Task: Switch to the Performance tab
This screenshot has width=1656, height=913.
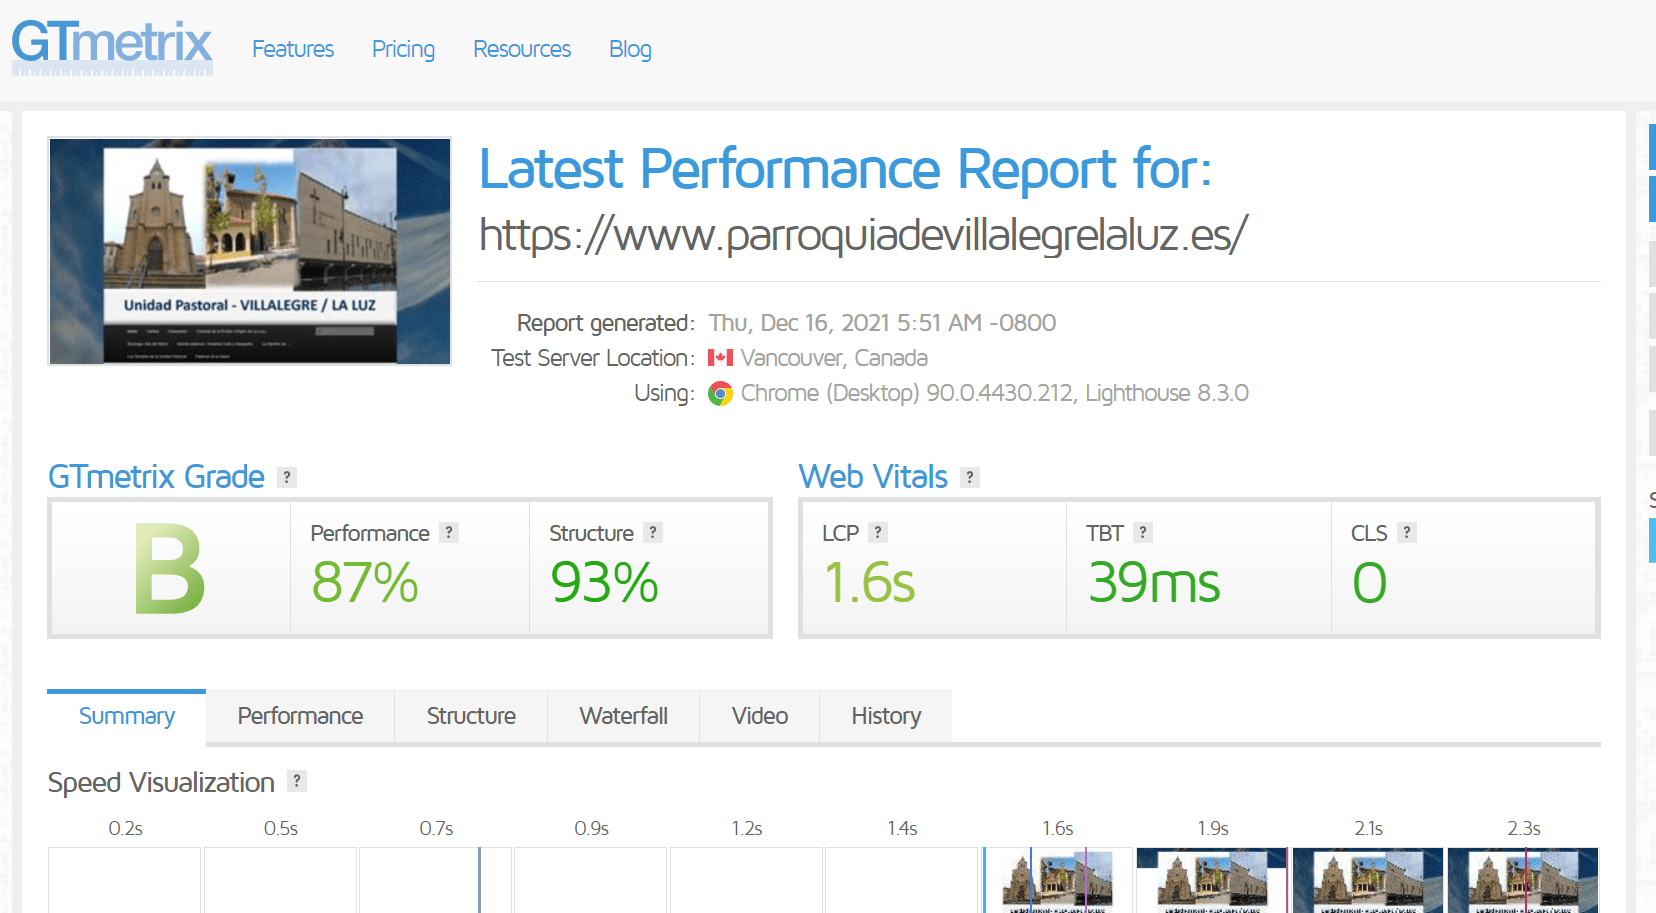Action: [x=300, y=716]
